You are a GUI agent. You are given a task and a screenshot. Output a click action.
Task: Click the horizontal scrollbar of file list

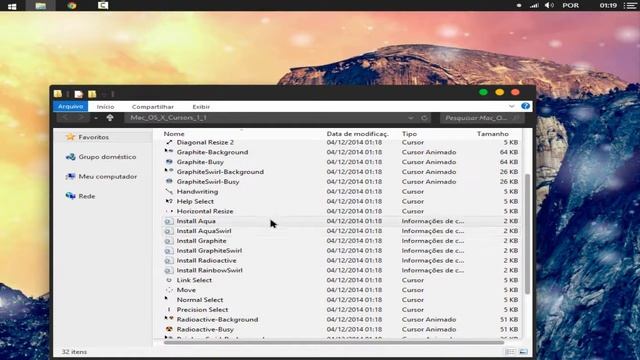[334, 342]
